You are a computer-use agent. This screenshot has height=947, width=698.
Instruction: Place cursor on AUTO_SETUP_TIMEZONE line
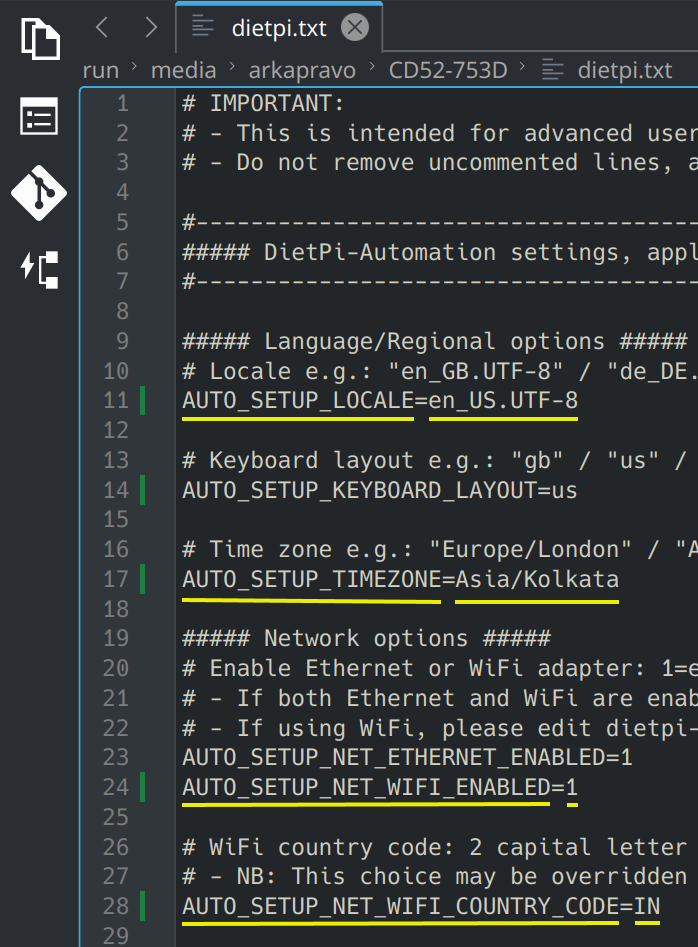(x=400, y=579)
